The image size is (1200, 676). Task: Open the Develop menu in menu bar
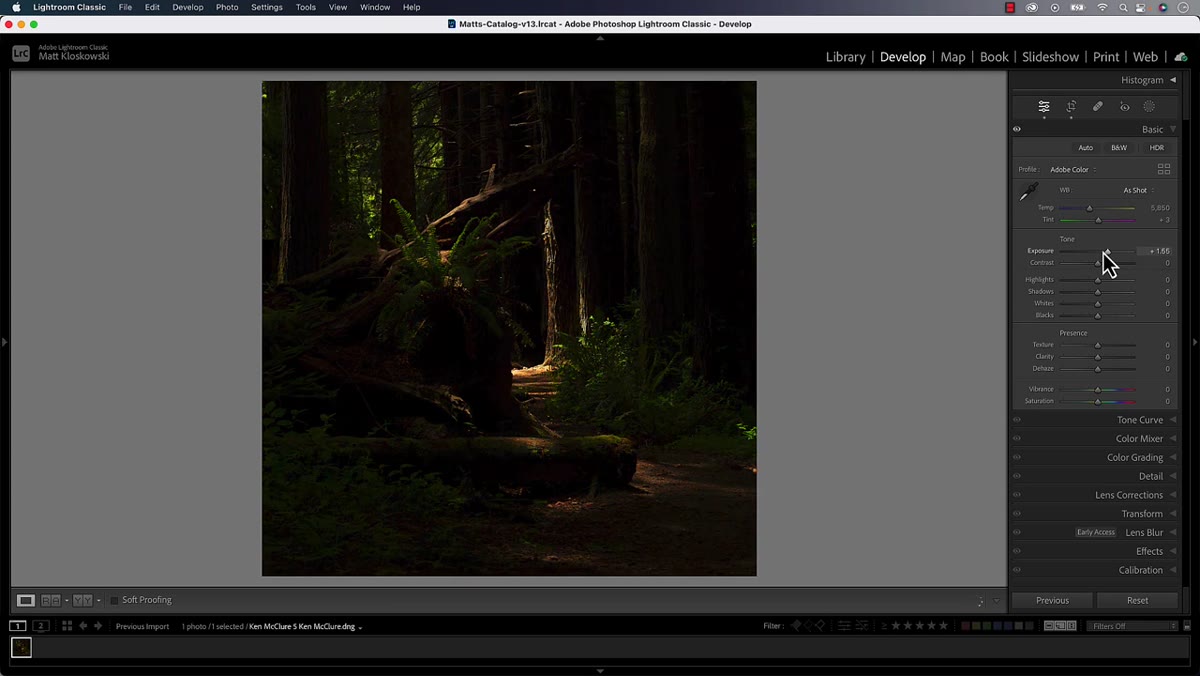pyautogui.click(x=187, y=7)
